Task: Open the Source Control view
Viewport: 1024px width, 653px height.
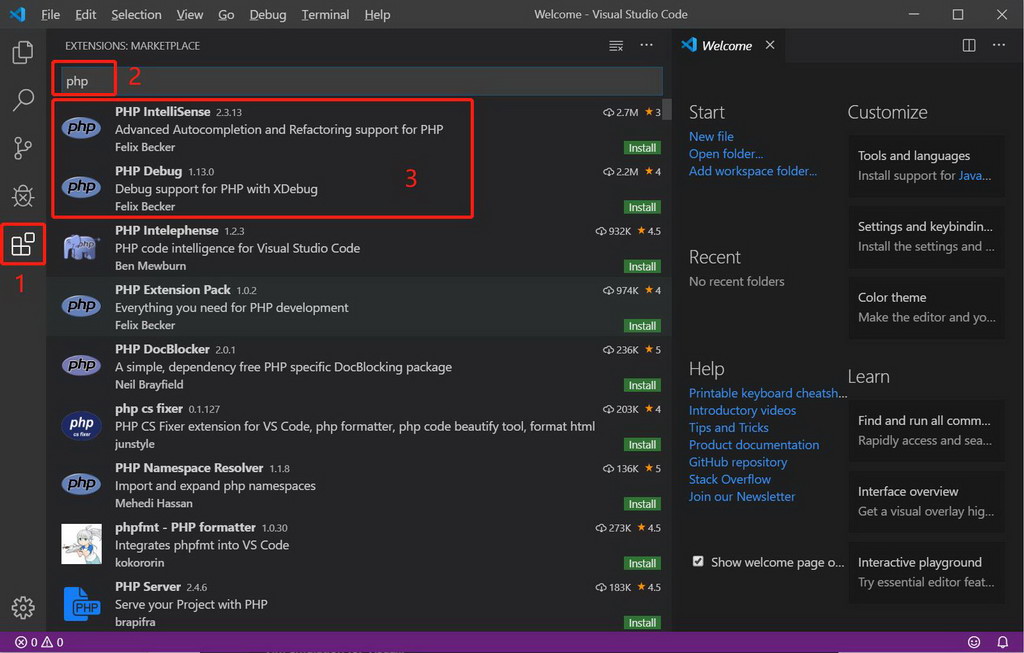Action: point(23,148)
